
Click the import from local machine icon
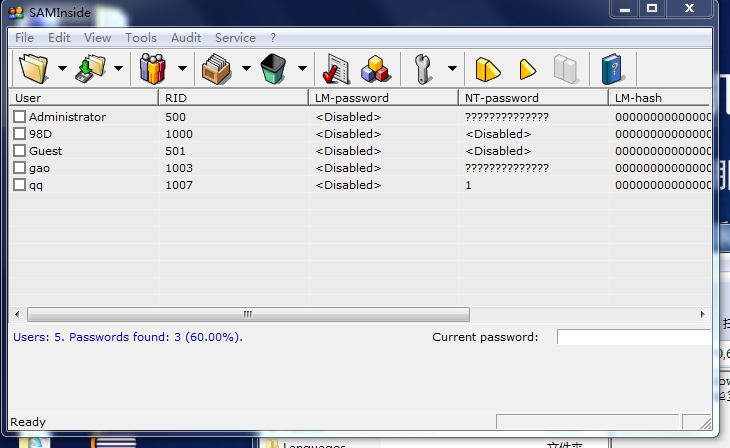(x=90, y=68)
